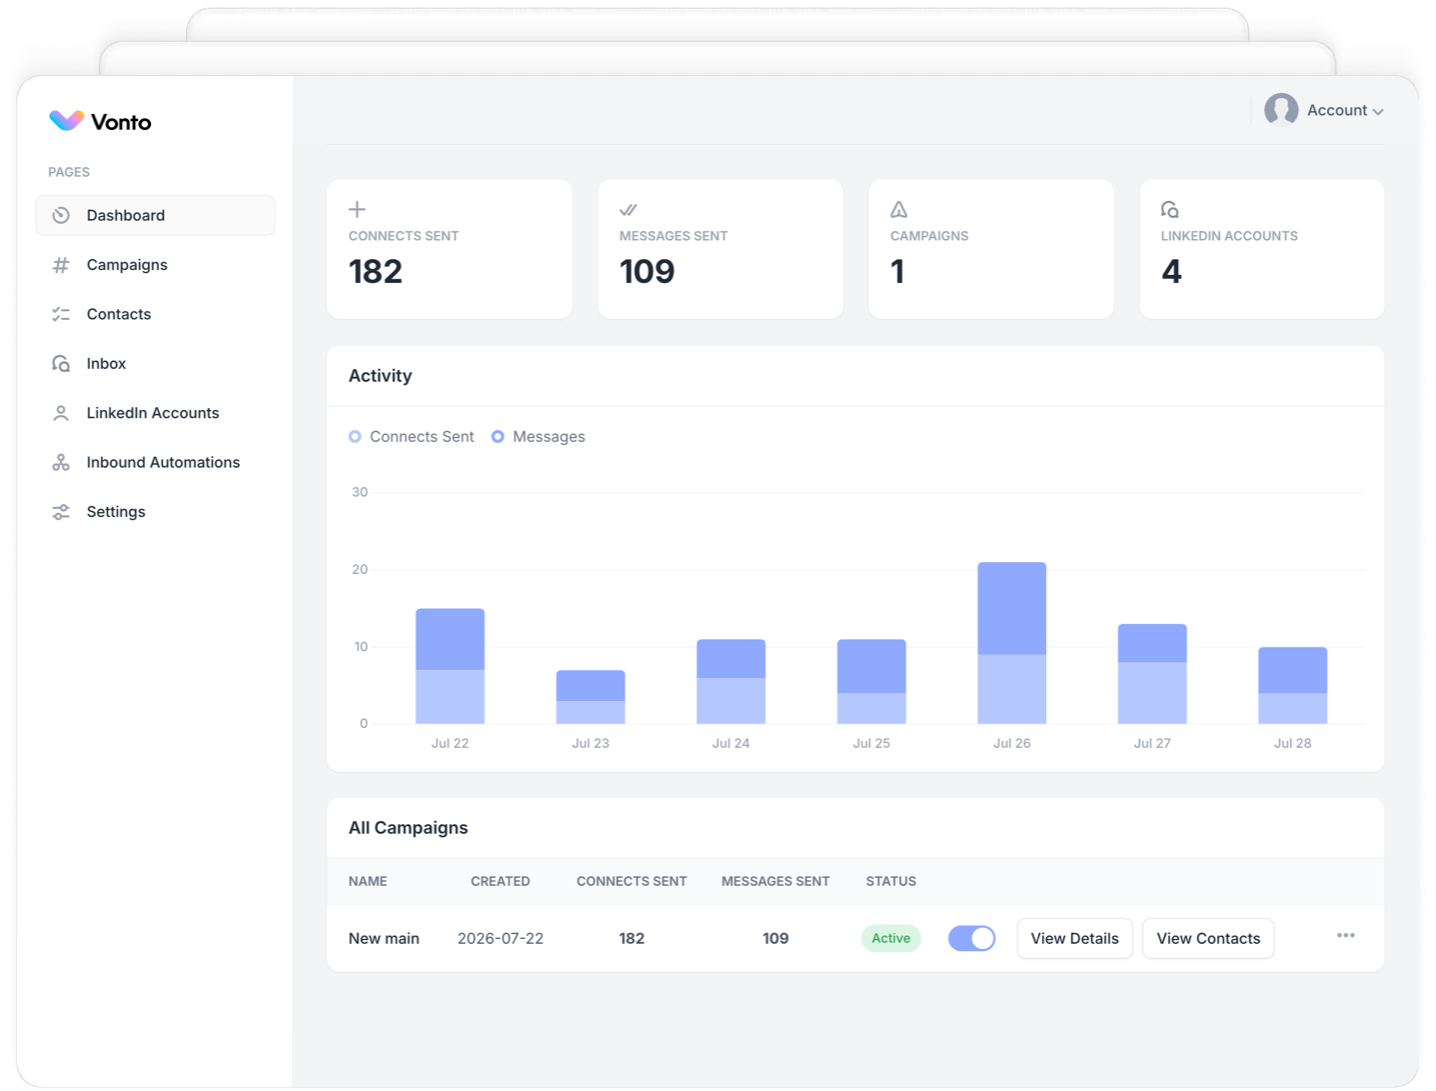Click the Account avatar picture

tap(1281, 110)
